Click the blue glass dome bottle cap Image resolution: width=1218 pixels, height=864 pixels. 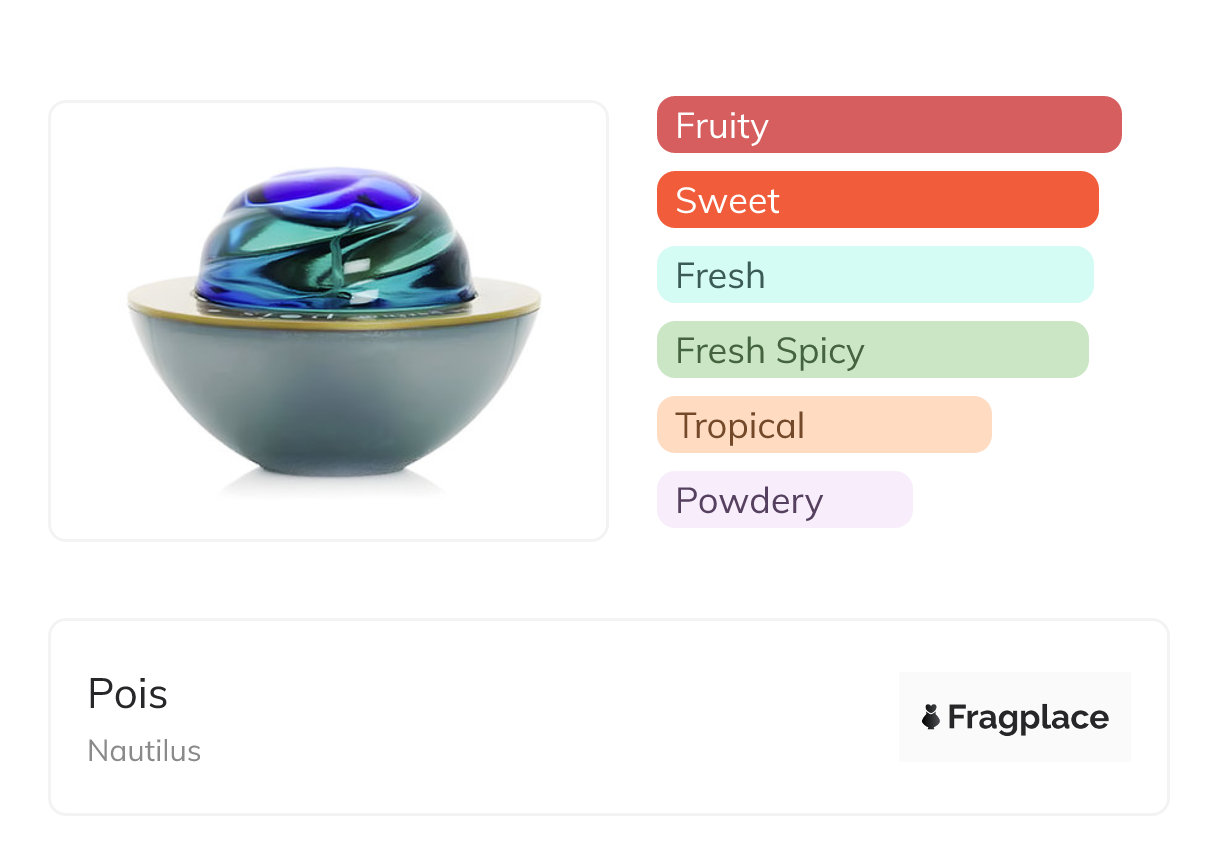(x=335, y=235)
